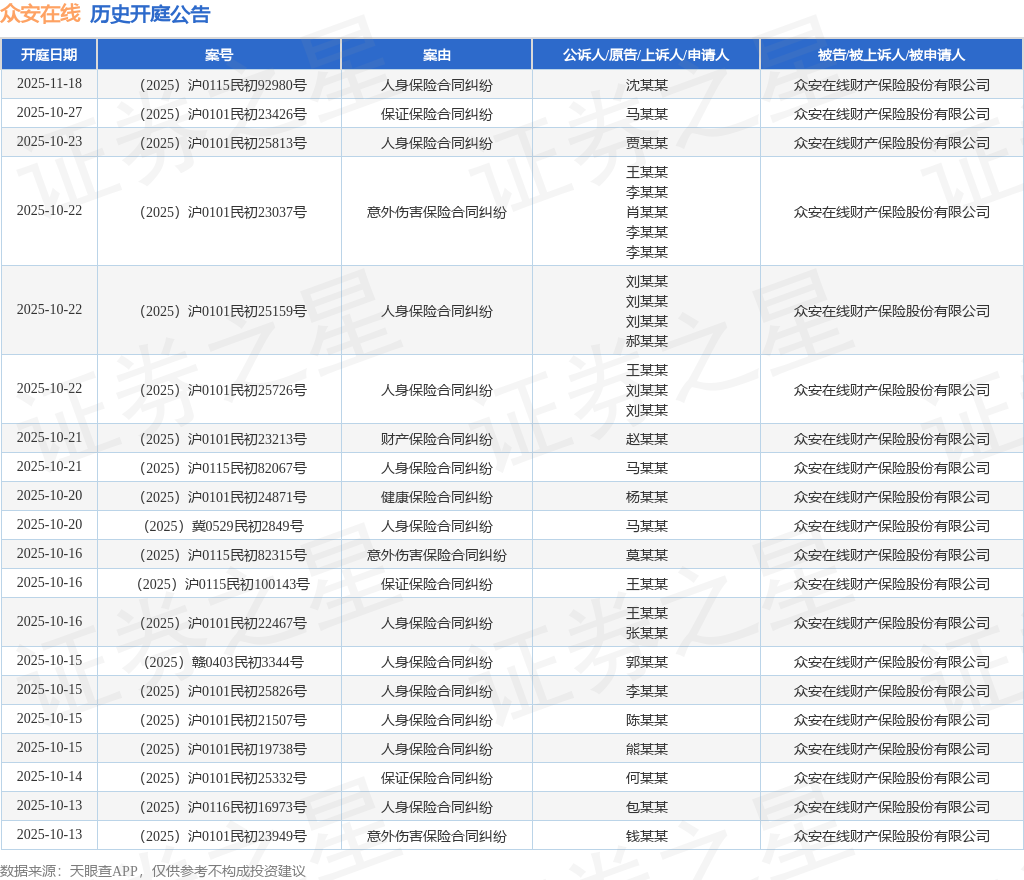
Task: Select case number 沪0101民初22467号
Action: pyautogui.click(x=247, y=623)
